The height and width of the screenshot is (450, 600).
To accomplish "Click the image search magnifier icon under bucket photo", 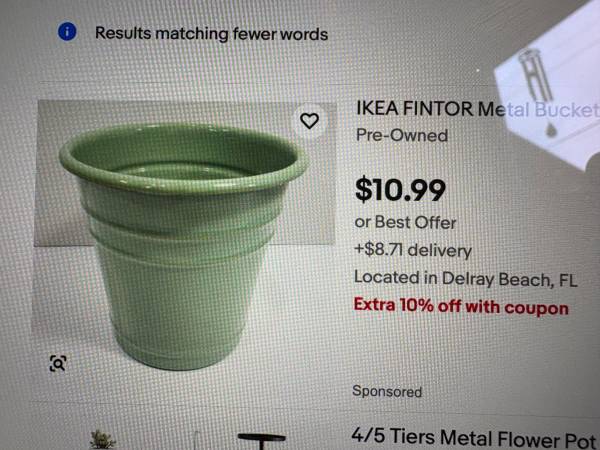I will [58, 363].
